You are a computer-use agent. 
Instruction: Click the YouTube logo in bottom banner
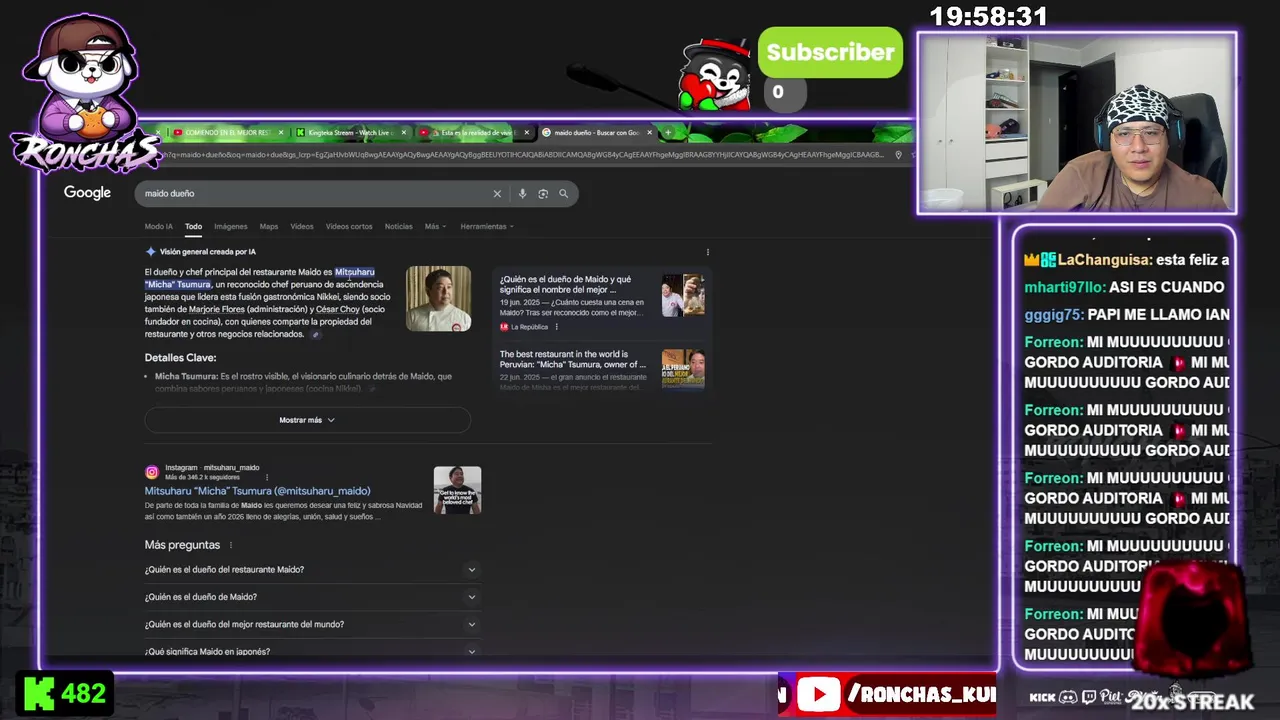(819, 695)
